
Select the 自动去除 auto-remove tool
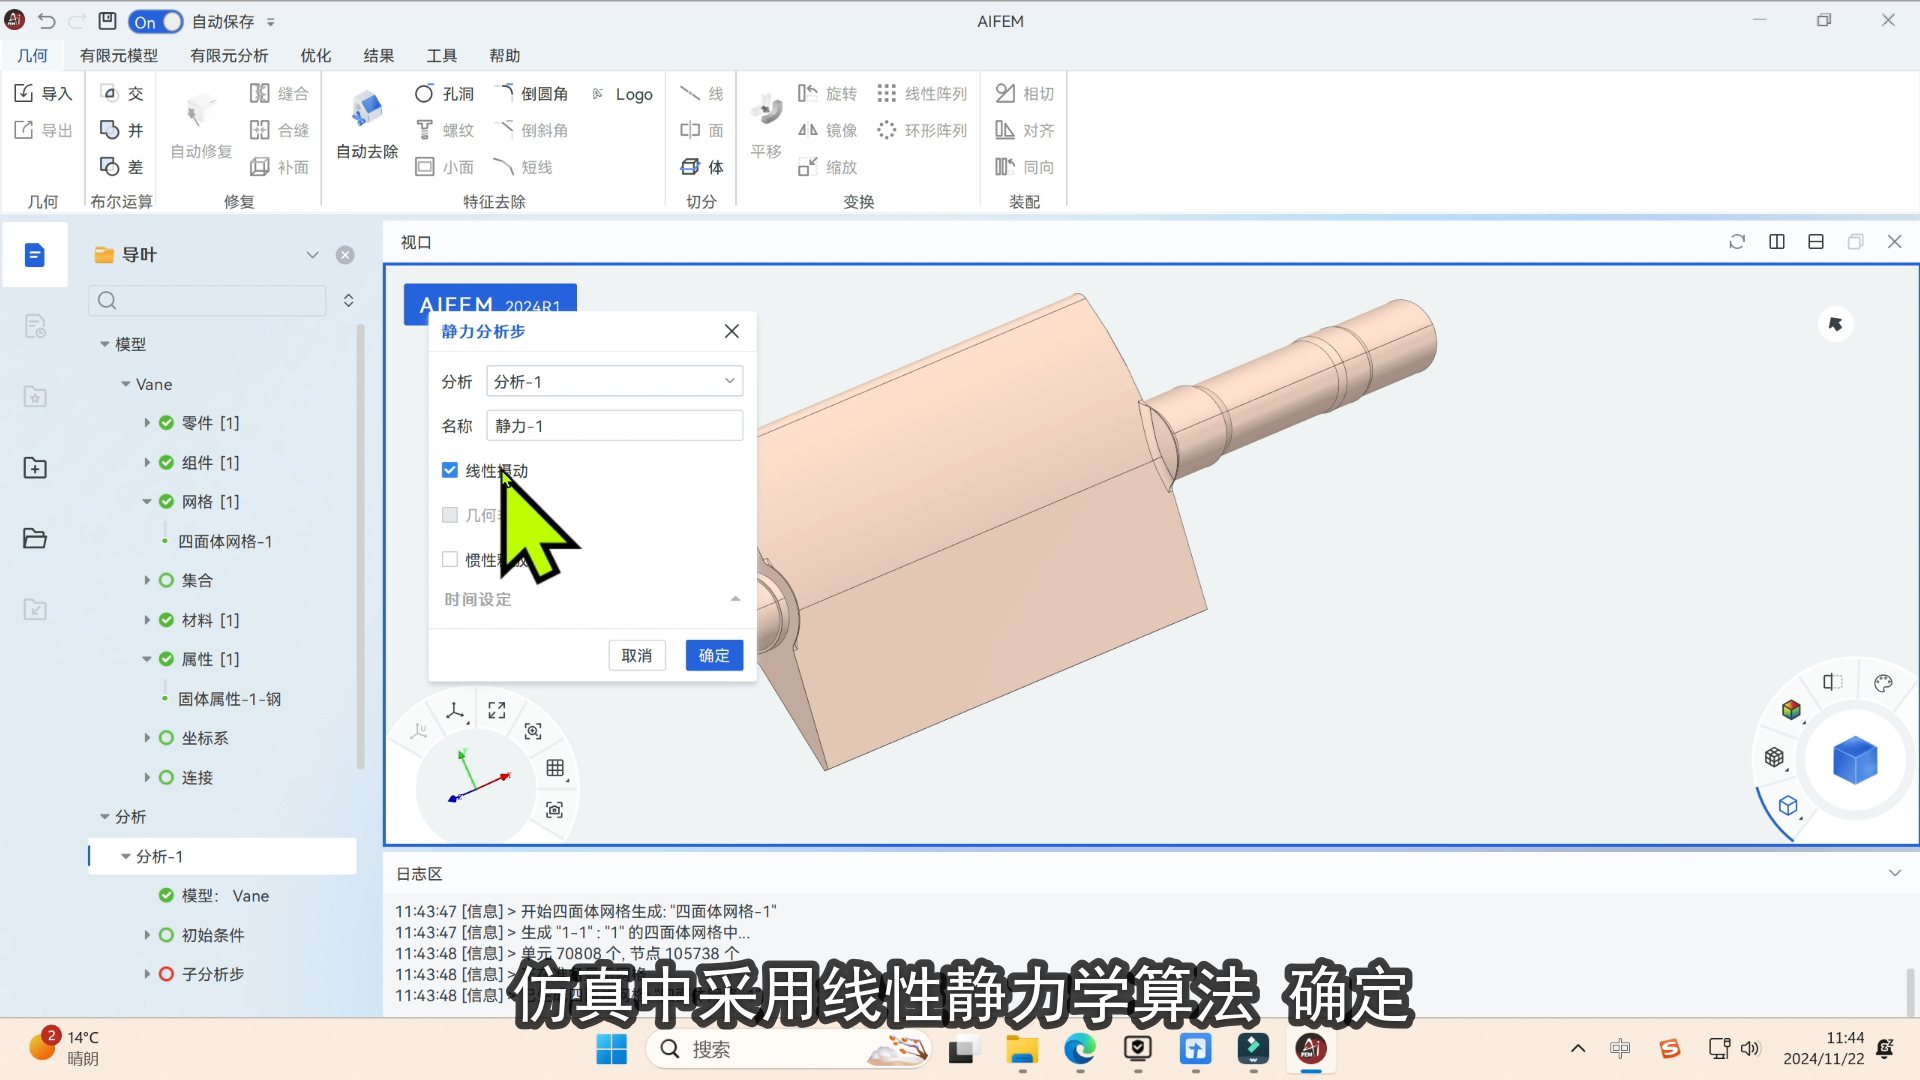367,125
